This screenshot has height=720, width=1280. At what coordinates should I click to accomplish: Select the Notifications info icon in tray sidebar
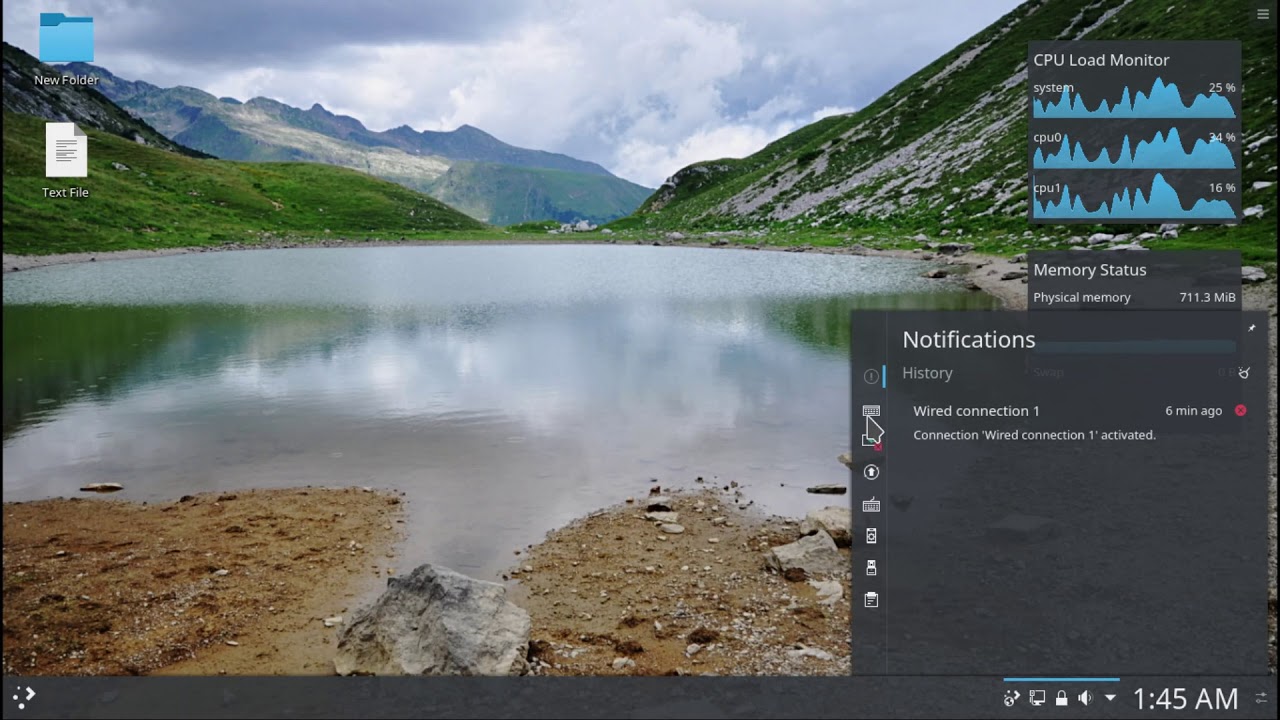(871, 376)
